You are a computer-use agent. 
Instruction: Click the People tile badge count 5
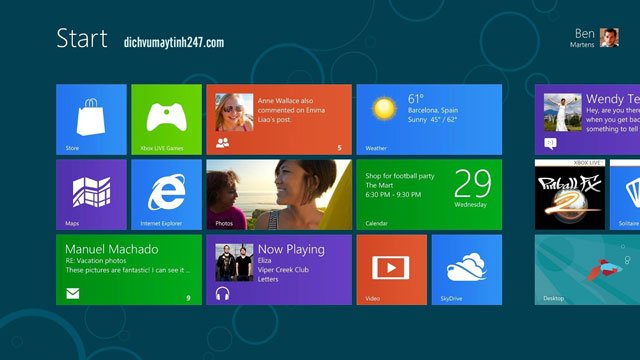(x=339, y=148)
